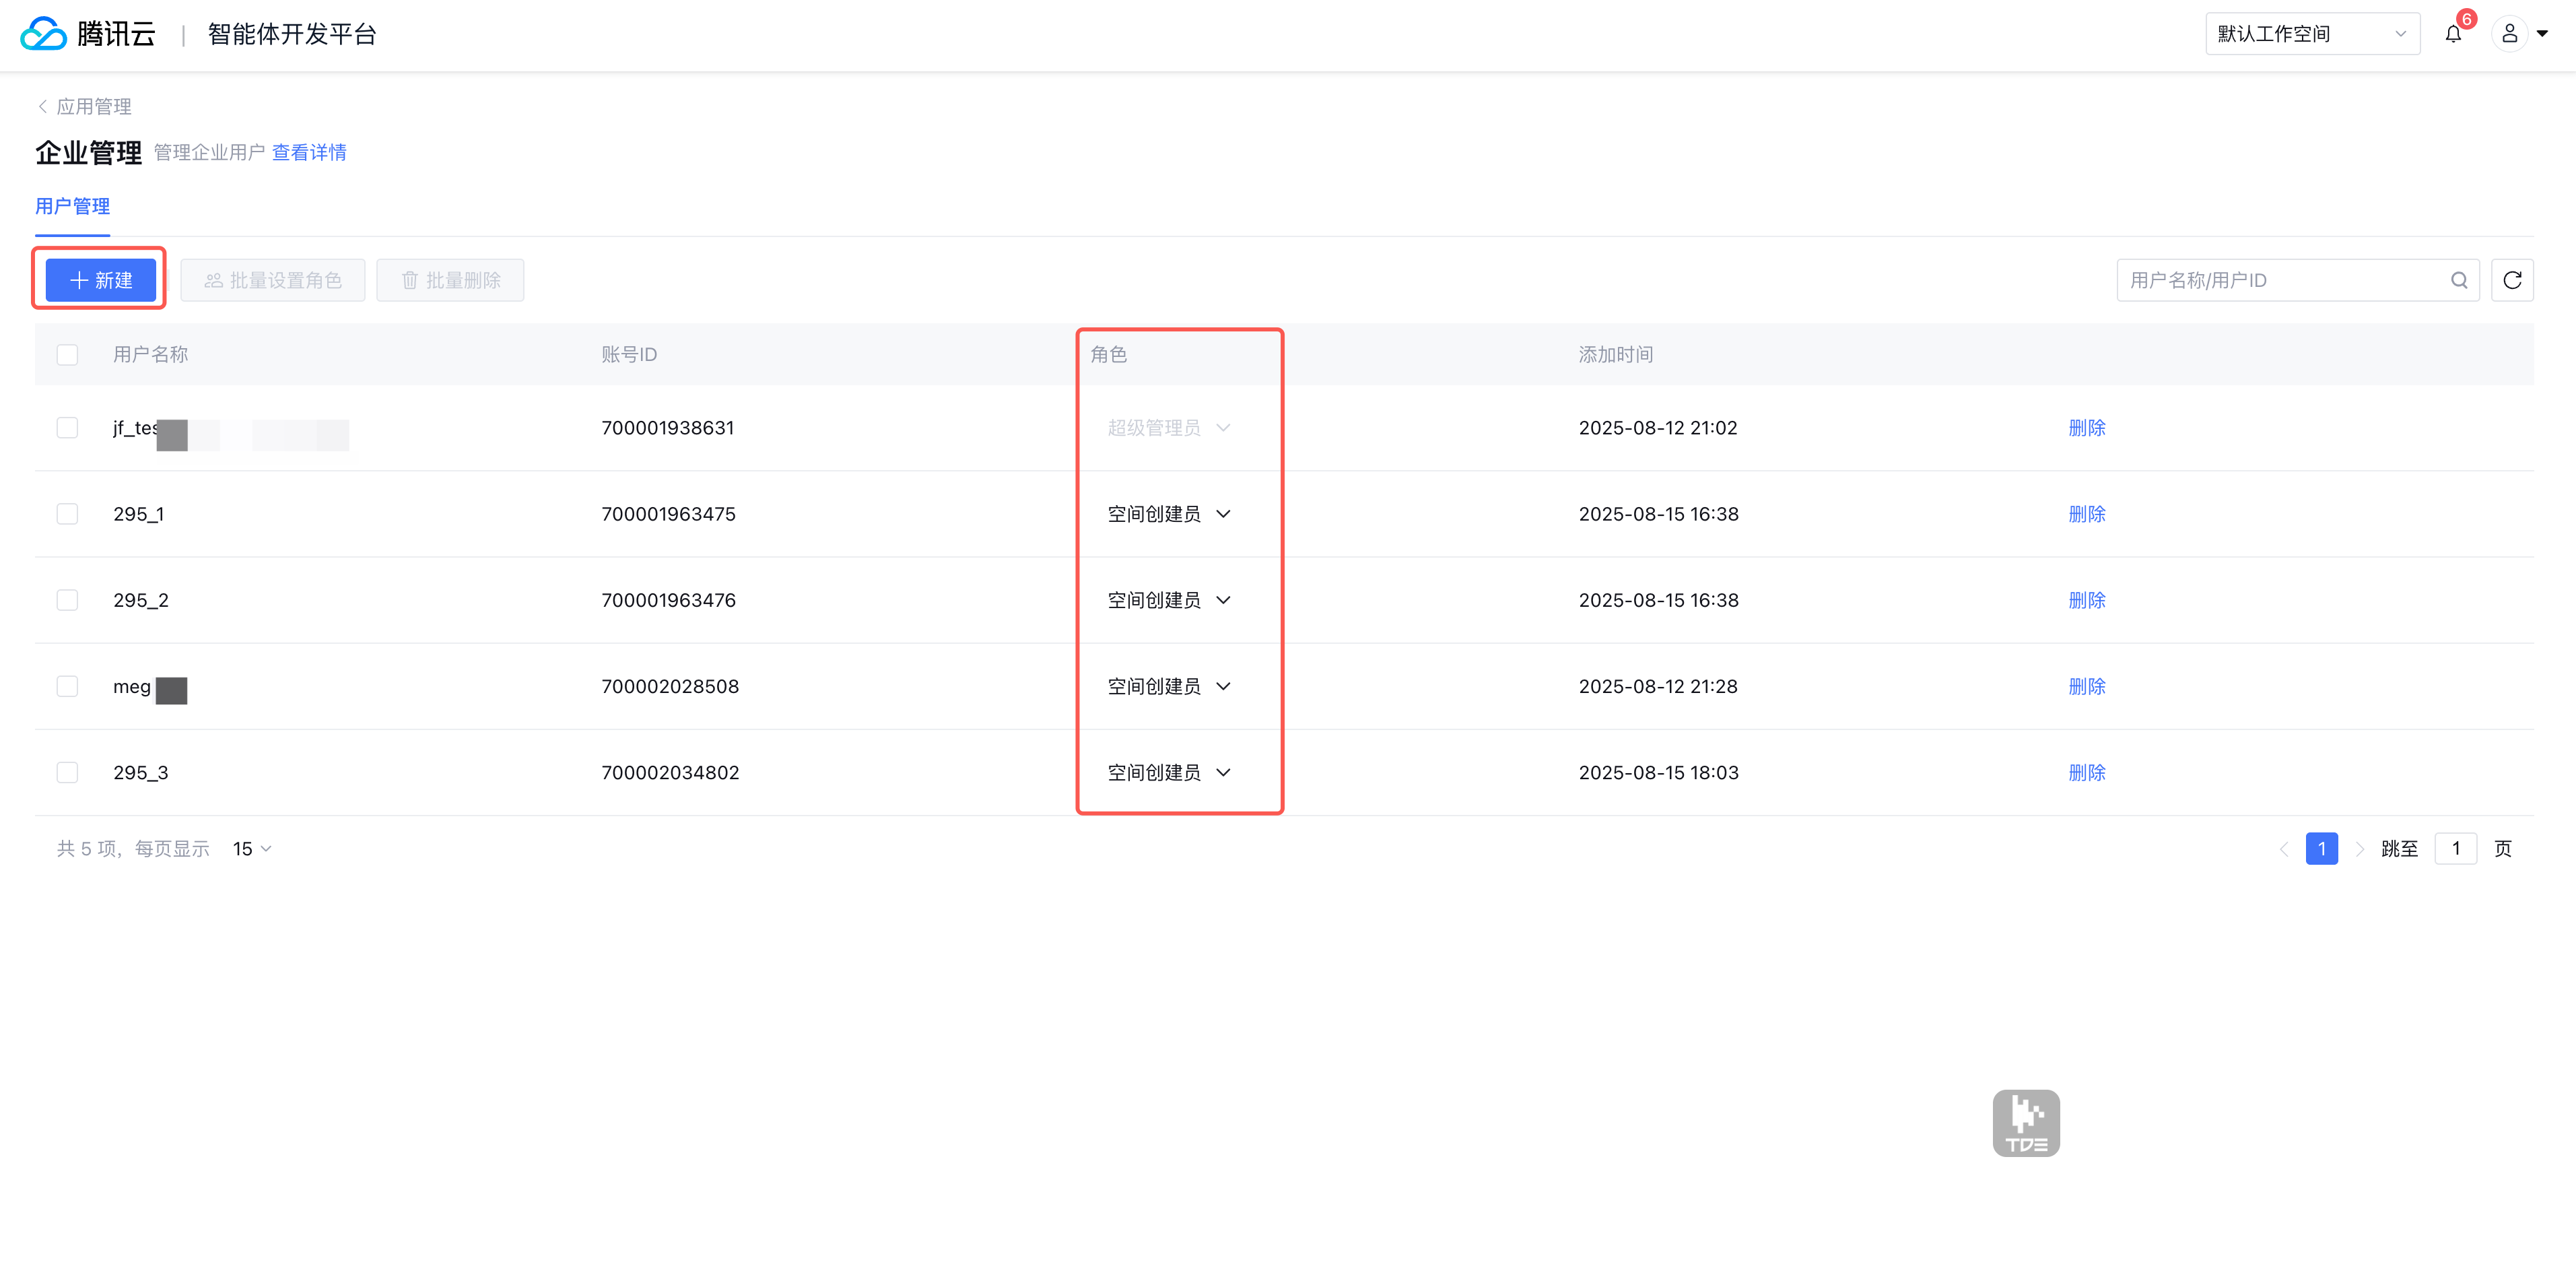This screenshot has width=2576, height=1285.
Task: Open the 查看详情 link
Action: point(309,152)
